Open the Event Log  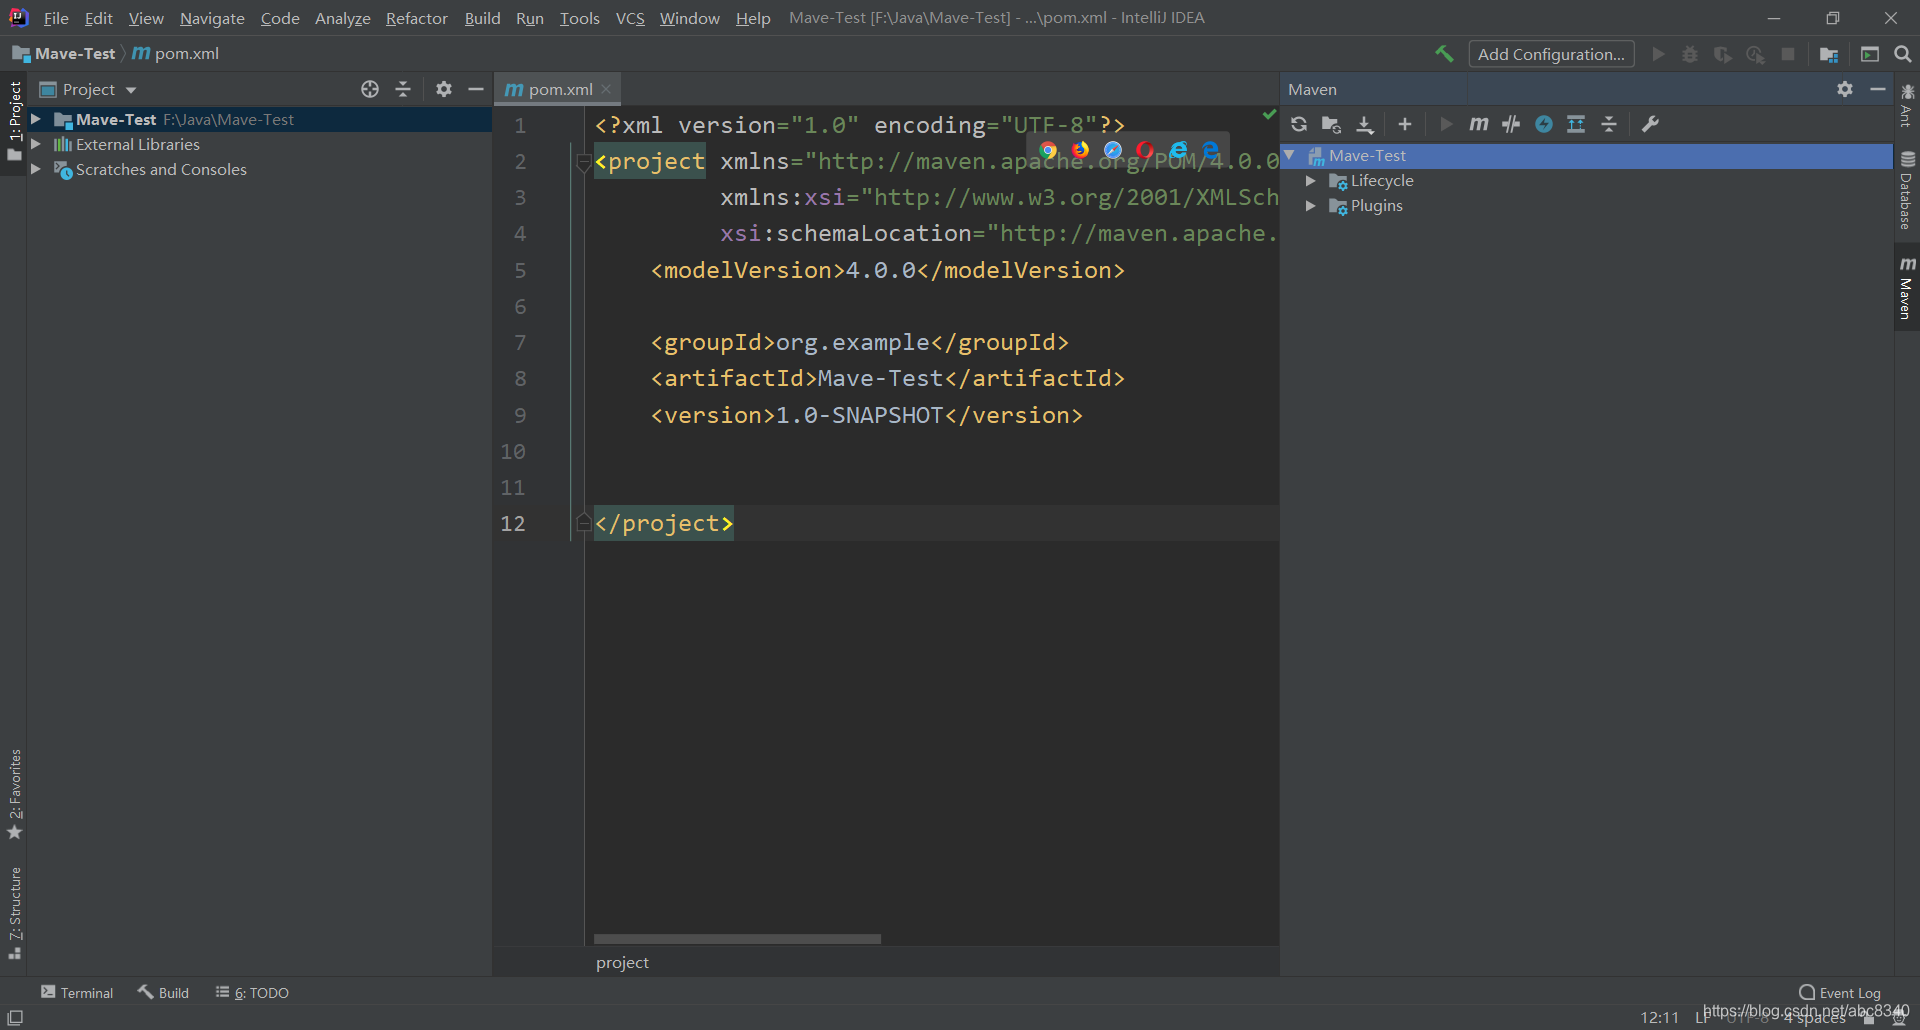[1840, 992]
